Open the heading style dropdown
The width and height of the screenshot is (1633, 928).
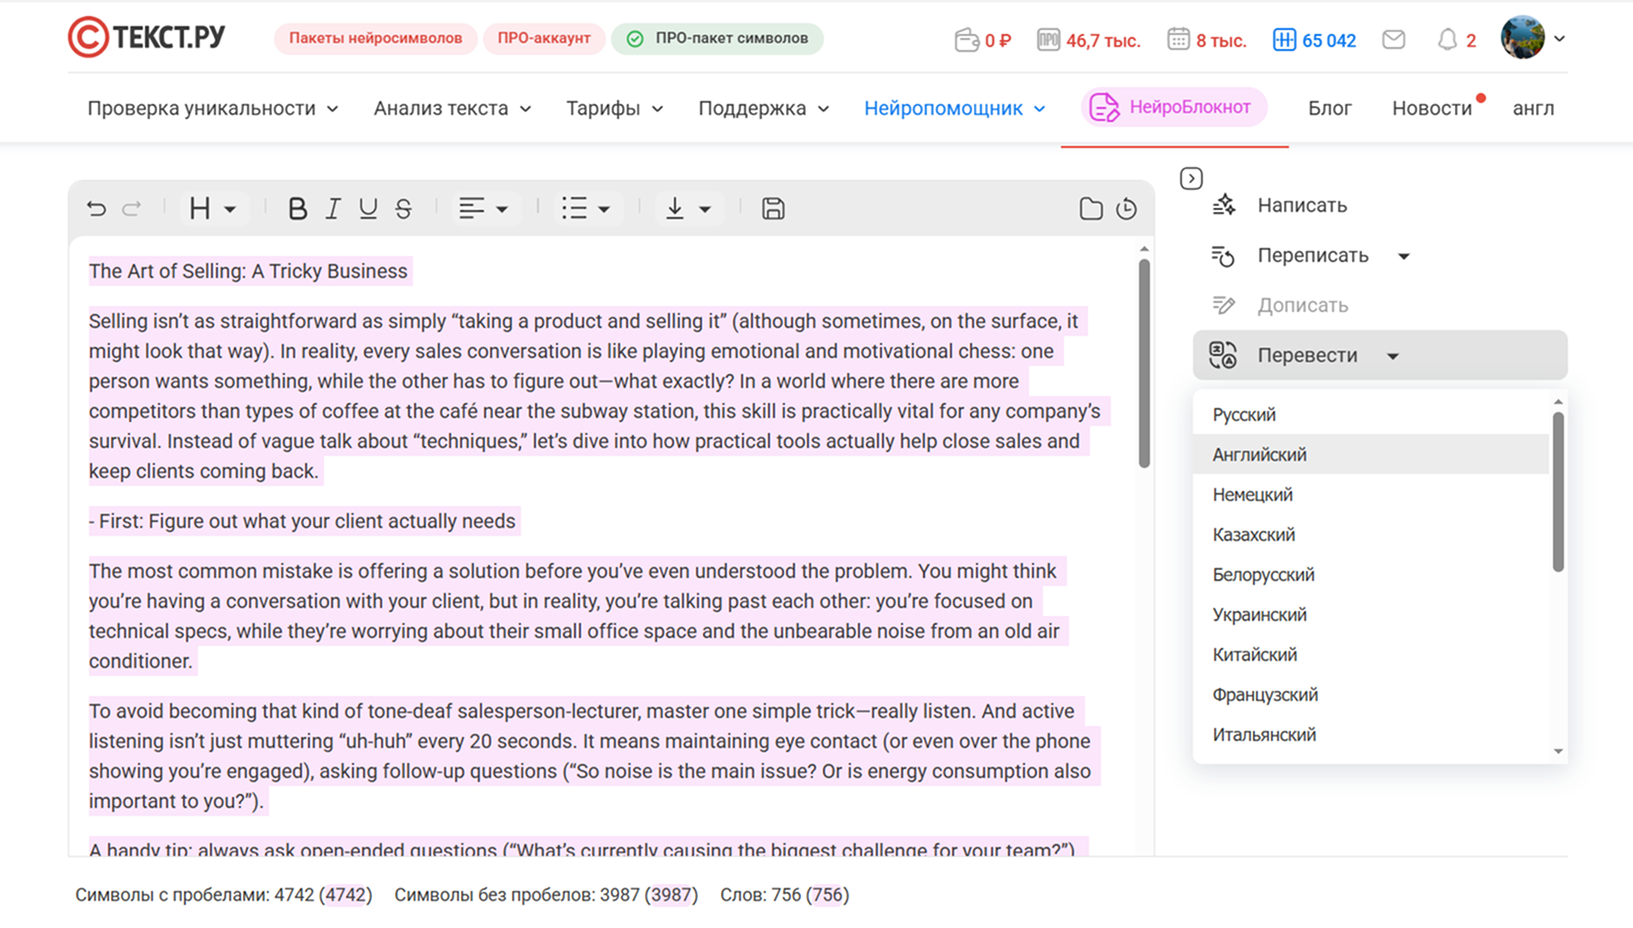(212, 208)
